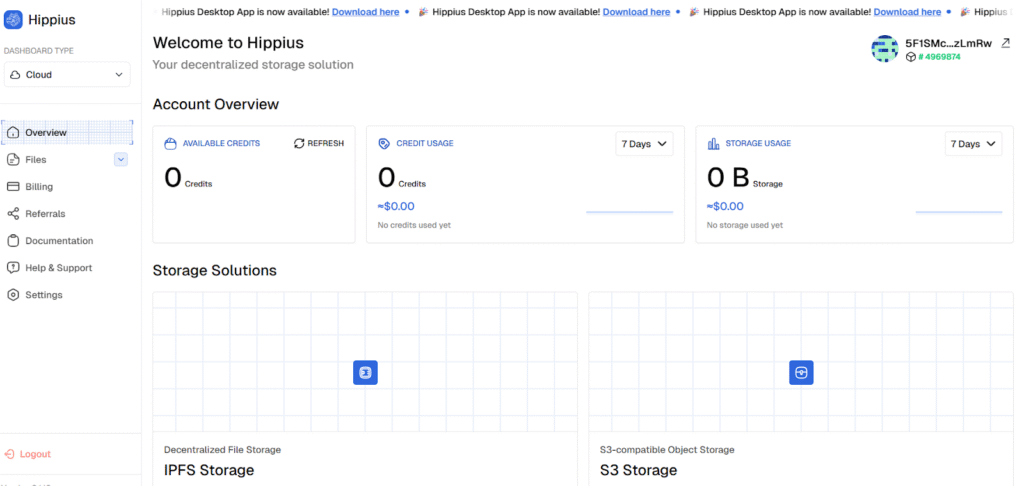
Task: Click the IPFS Storage center icon
Action: click(365, 373)
